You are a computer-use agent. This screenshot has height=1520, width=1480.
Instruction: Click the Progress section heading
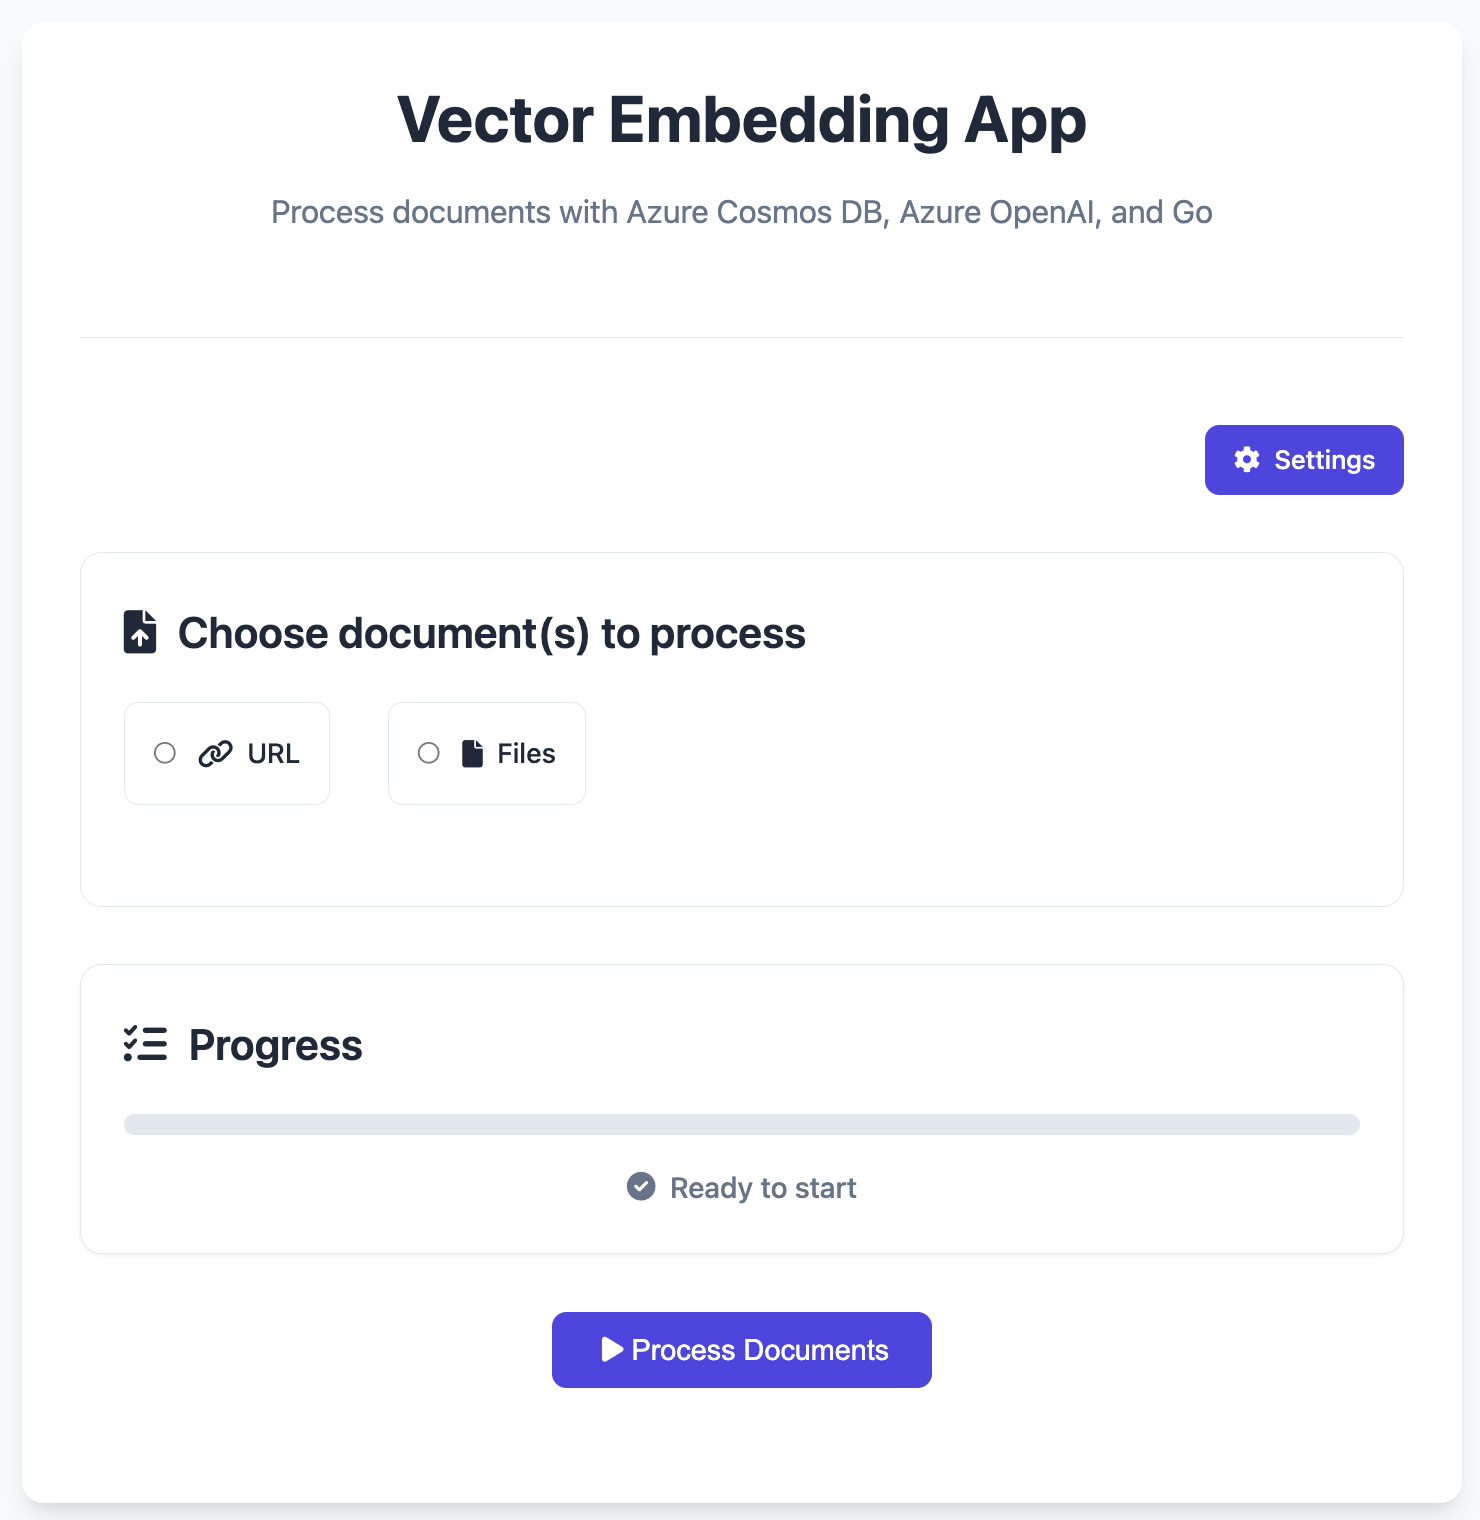pyautogui.click(x=275, y=1046)
